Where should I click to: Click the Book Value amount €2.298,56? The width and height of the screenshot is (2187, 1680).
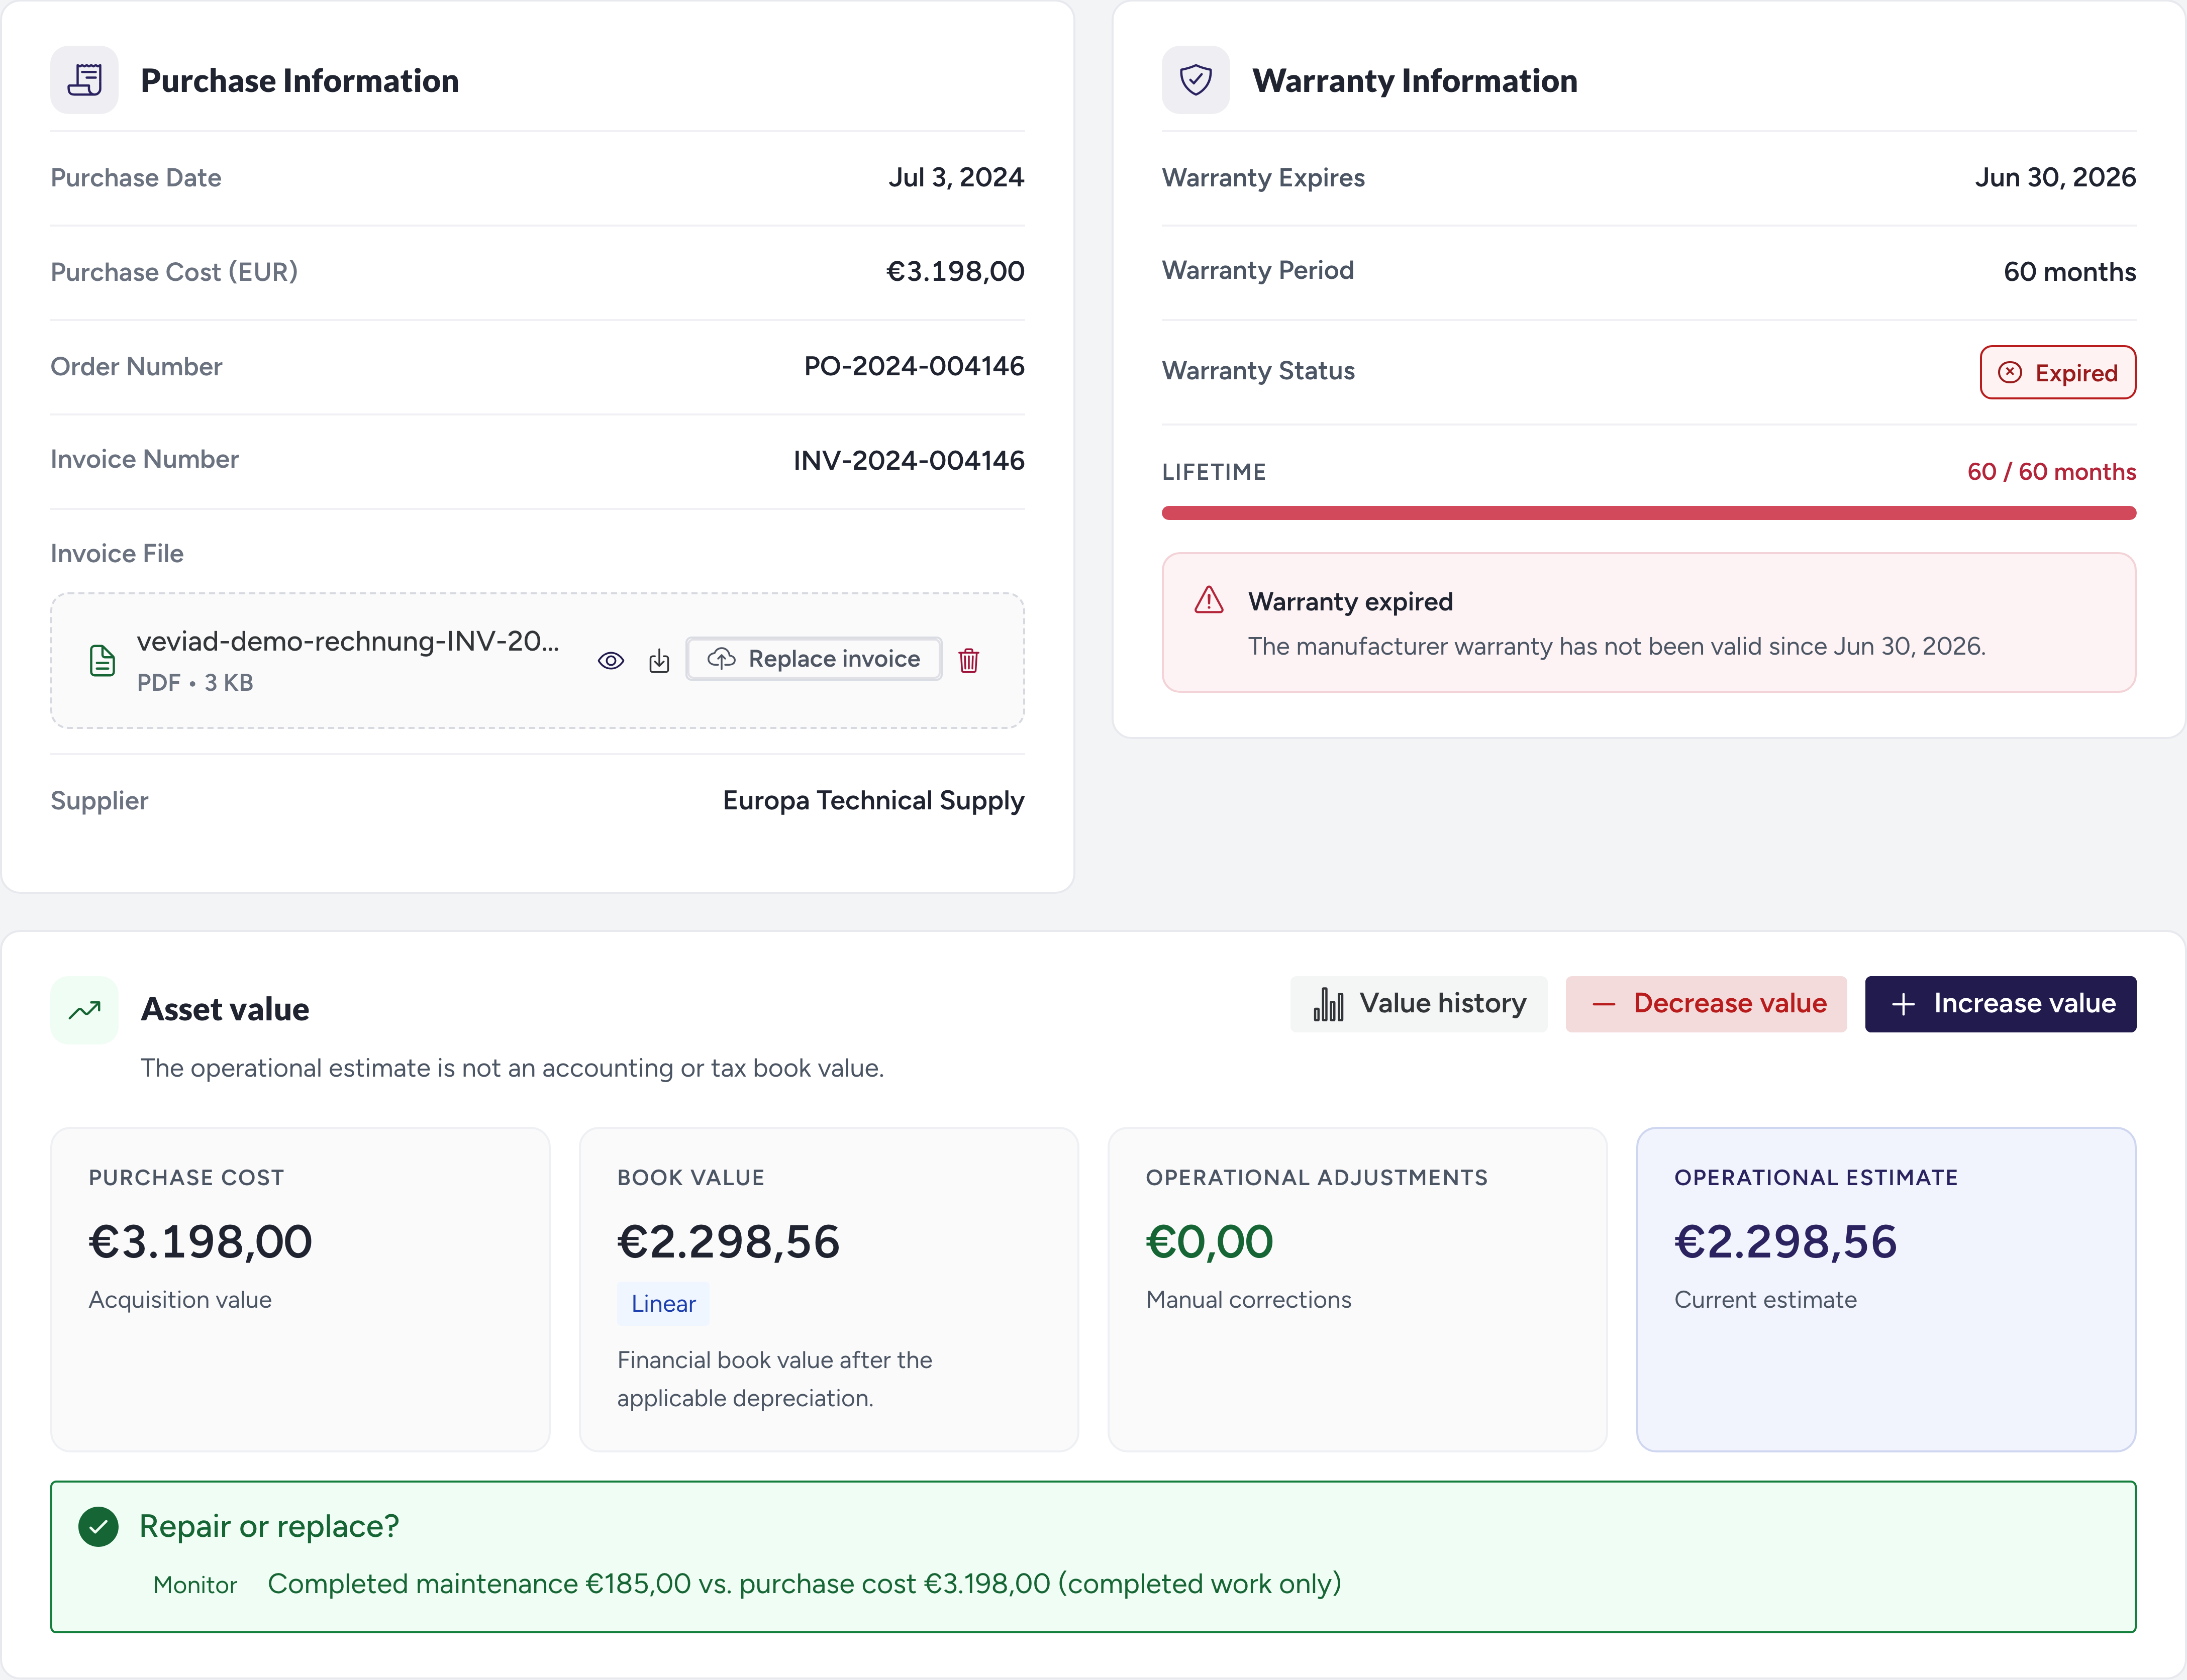click(728, 1242)
